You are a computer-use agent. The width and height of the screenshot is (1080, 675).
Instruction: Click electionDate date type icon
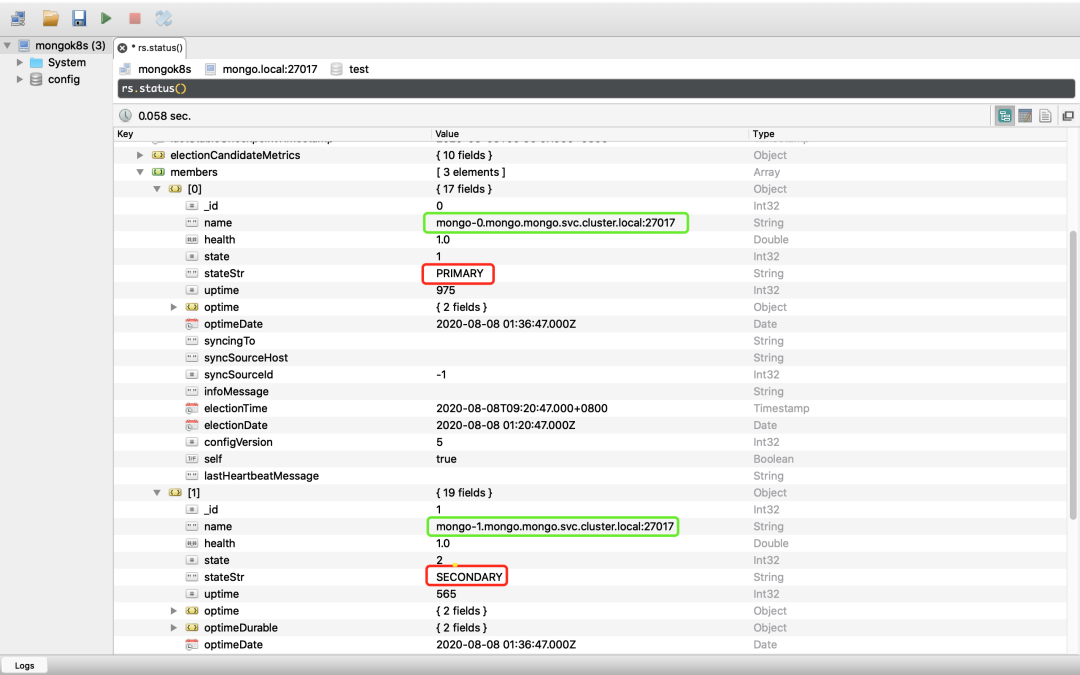192,425
